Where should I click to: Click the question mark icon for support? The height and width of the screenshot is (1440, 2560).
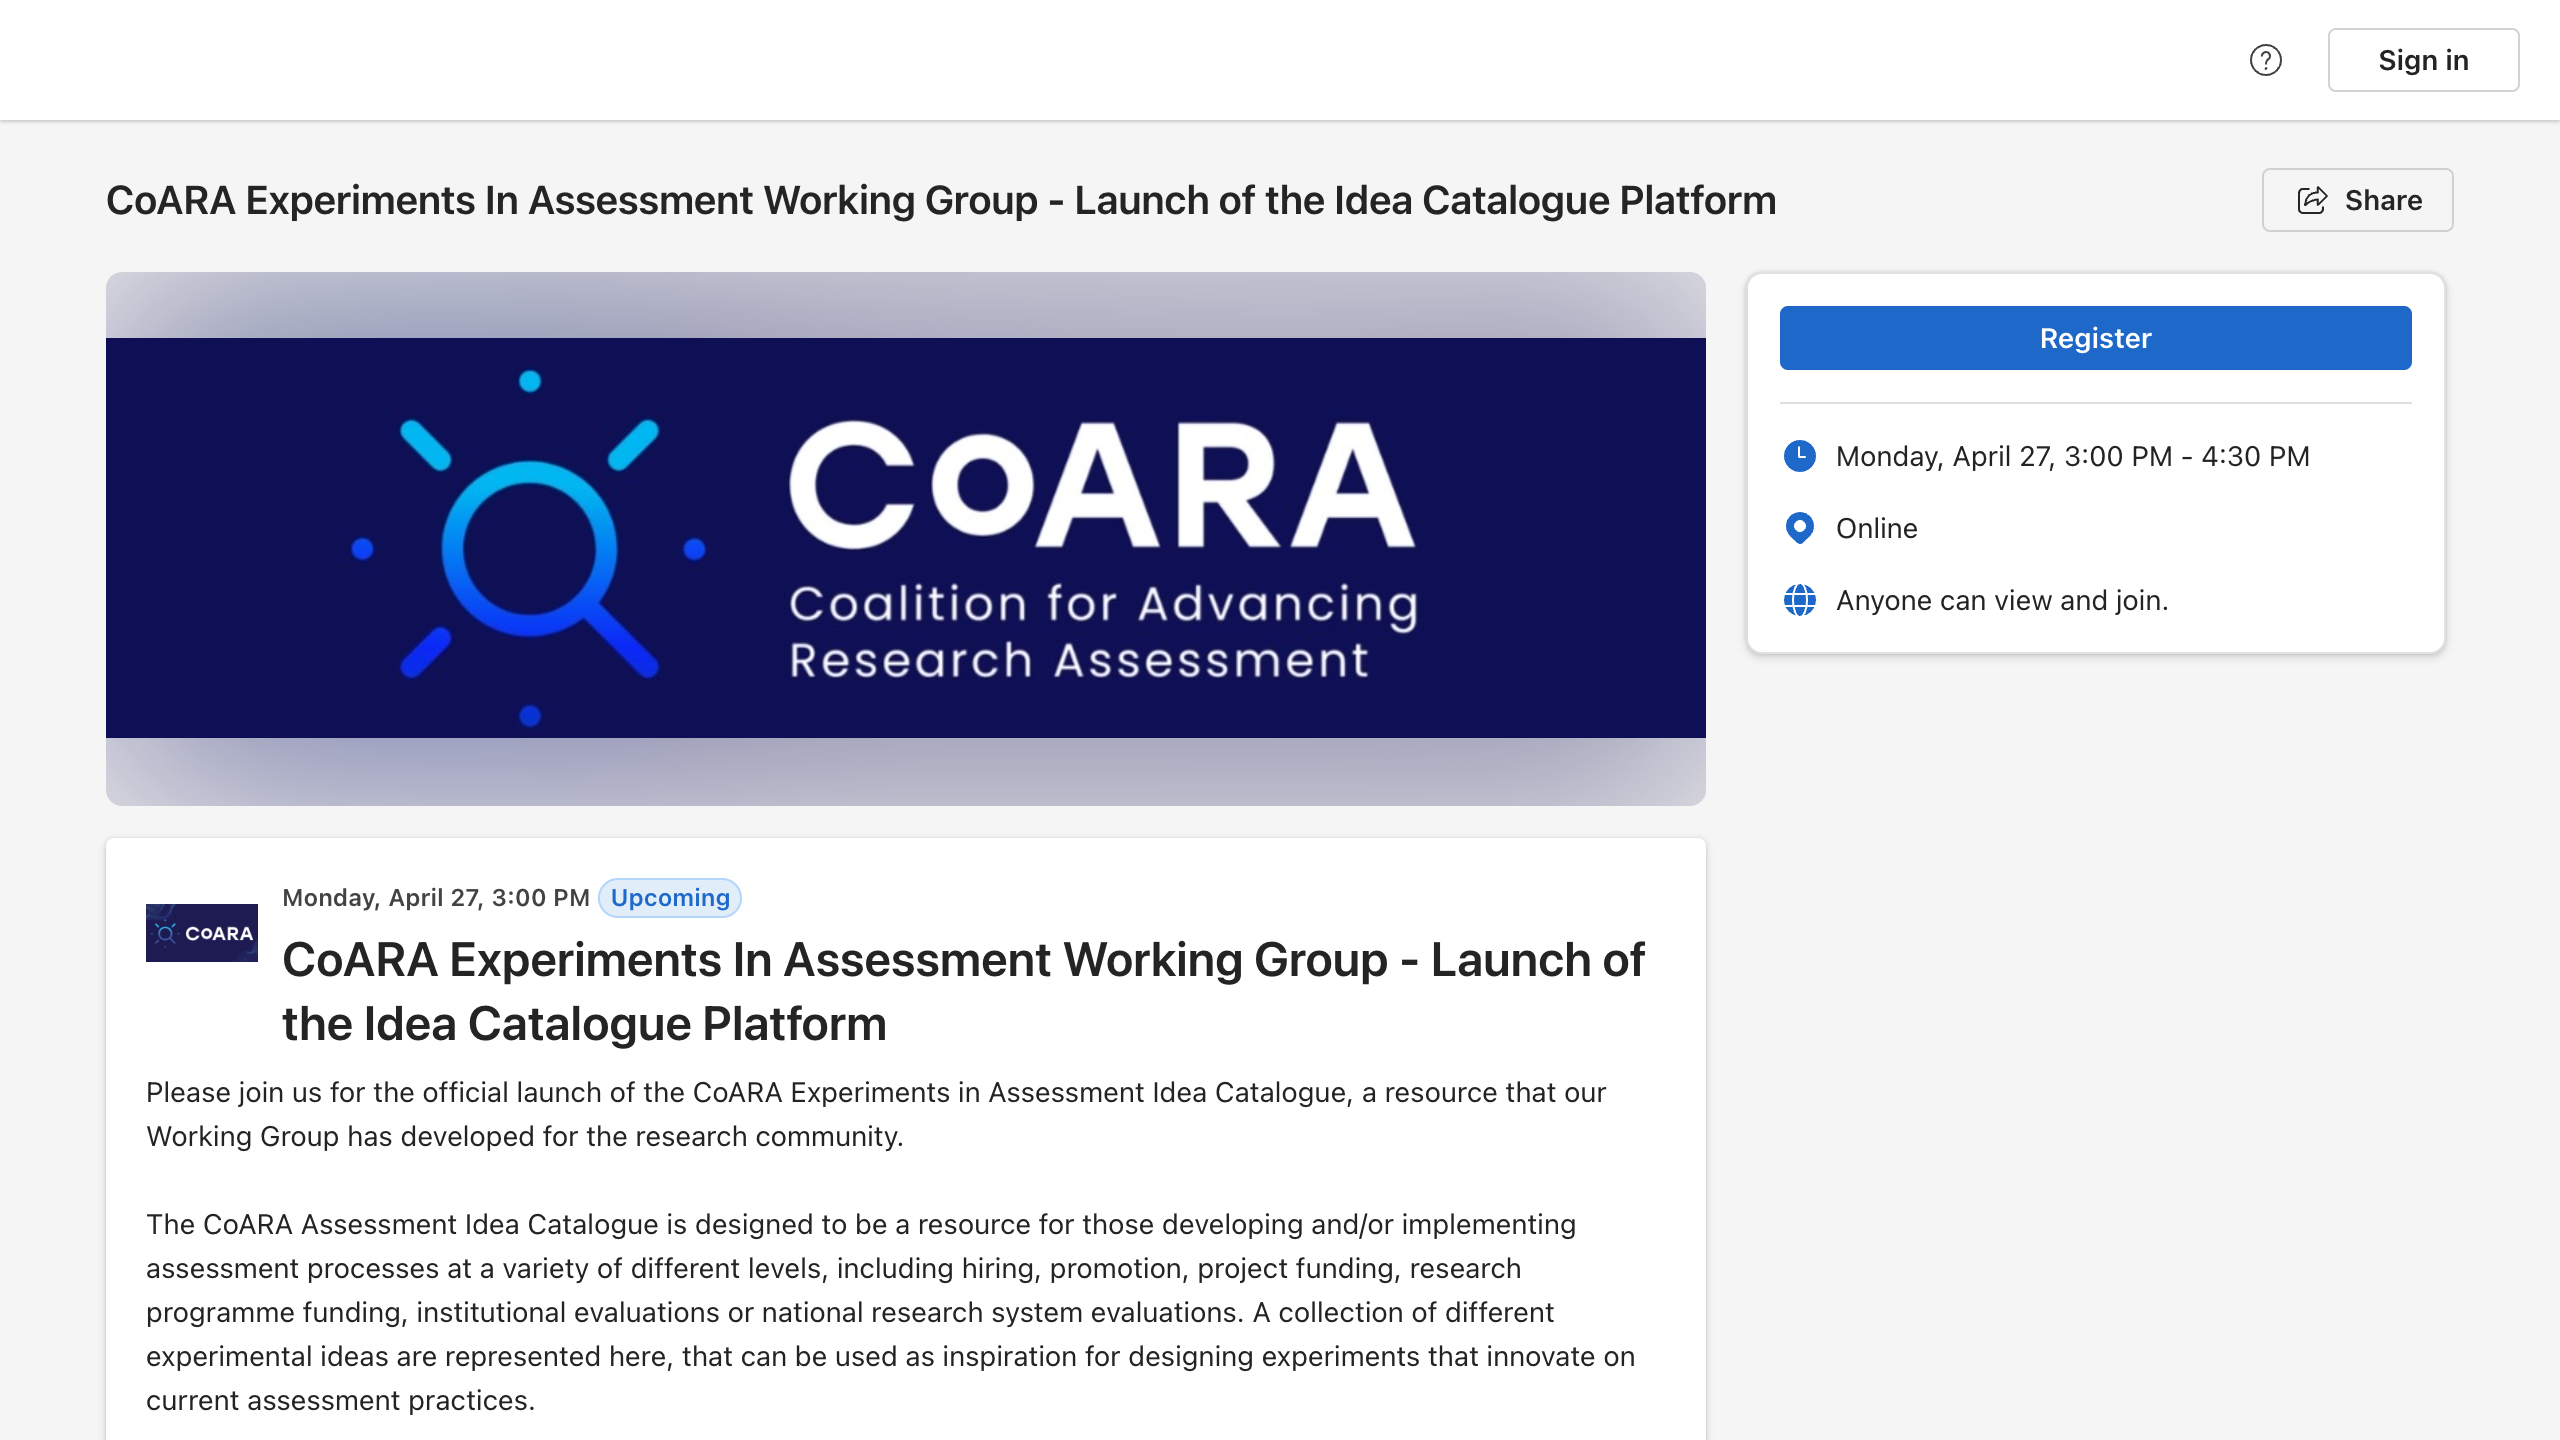(2267, 60)
